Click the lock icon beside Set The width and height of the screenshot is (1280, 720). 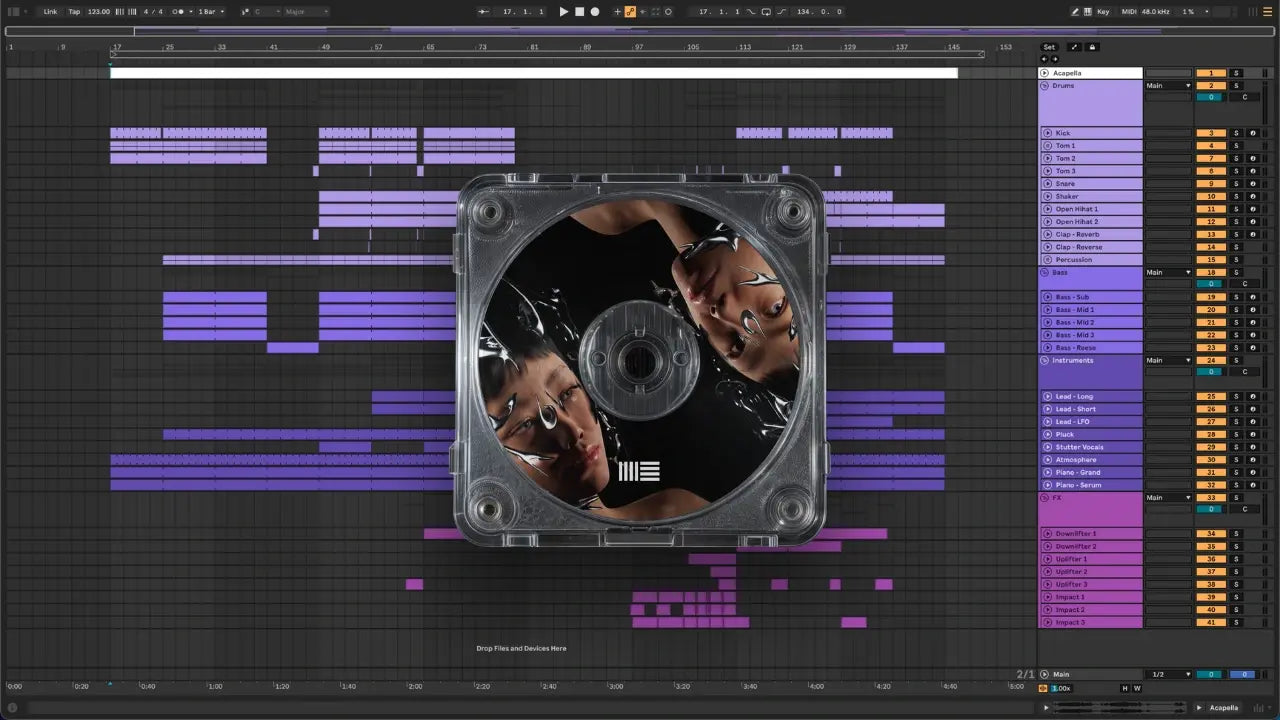1092,47
